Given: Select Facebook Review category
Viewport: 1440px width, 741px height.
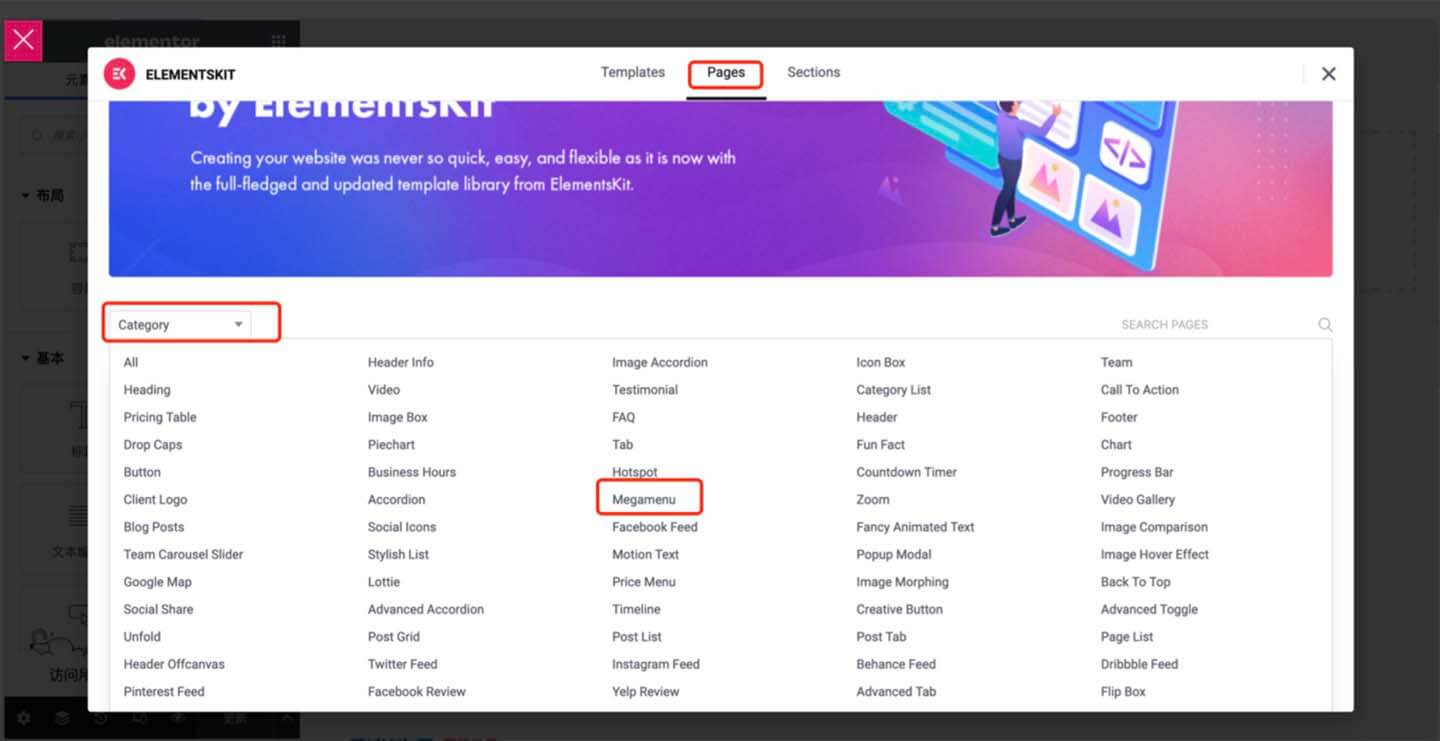Looking at the screenshot, I should click(x=417, y=691).
